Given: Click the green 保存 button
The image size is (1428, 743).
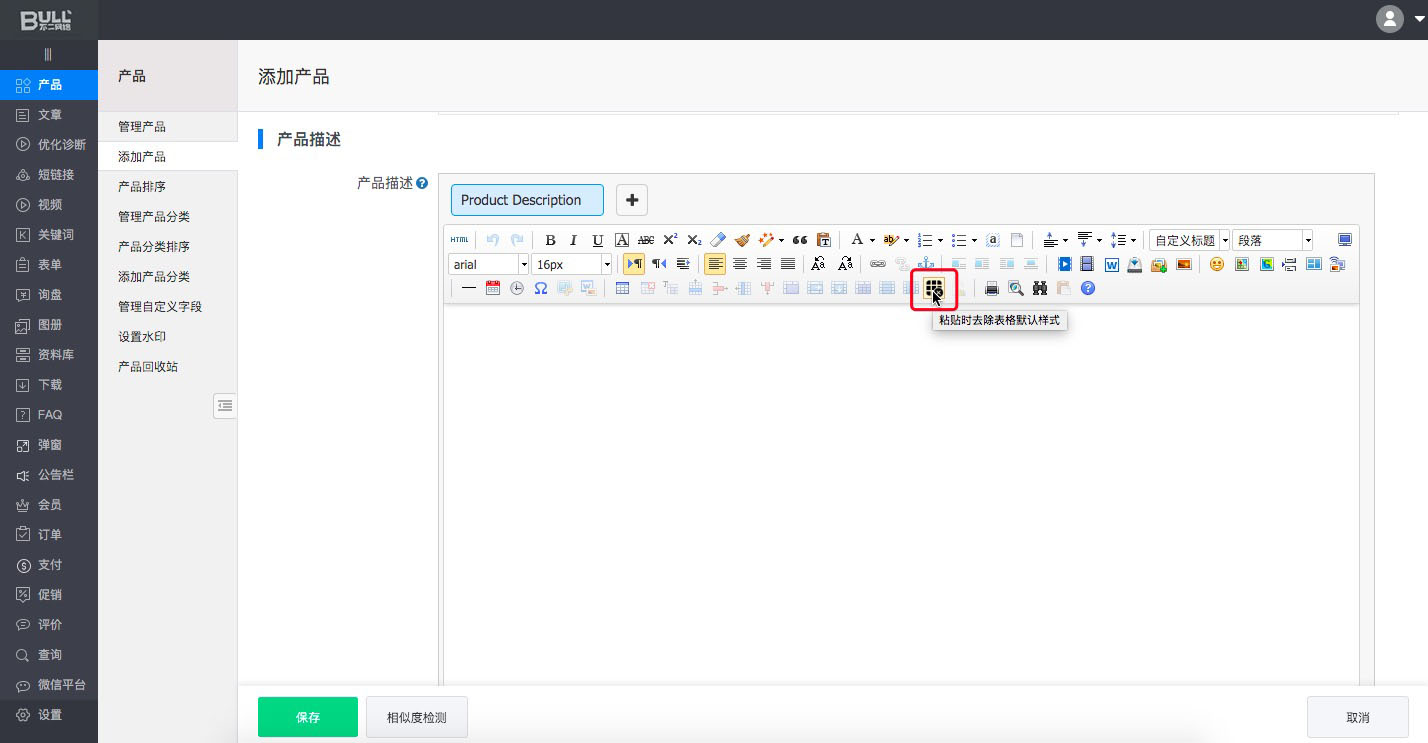Looking at the screenshot, I should click(x=307, y=717).
